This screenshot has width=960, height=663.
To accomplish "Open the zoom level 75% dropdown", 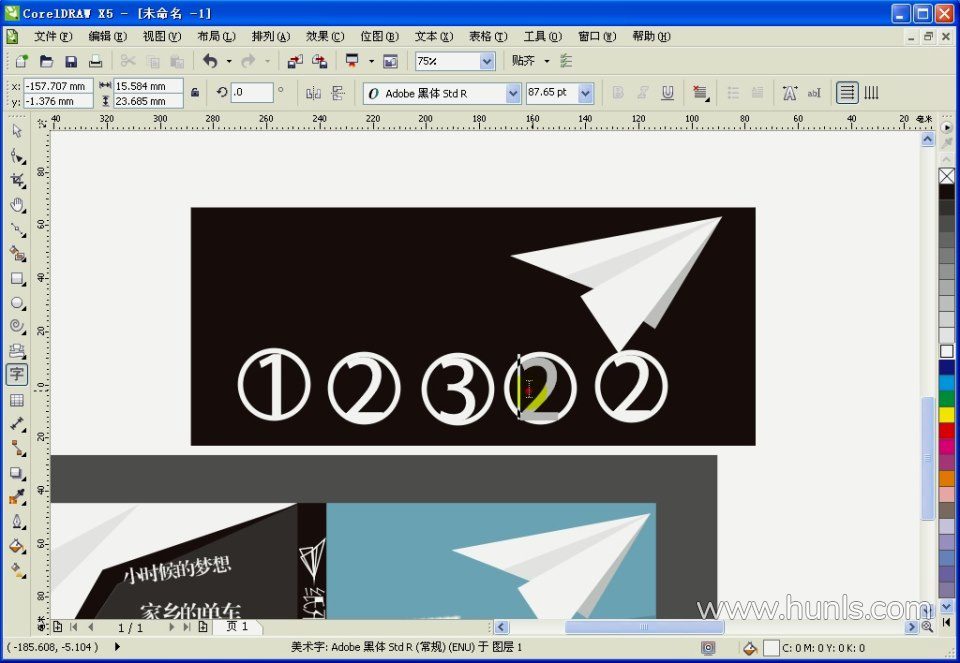I will pyautogui.click(x=487, y=61).
